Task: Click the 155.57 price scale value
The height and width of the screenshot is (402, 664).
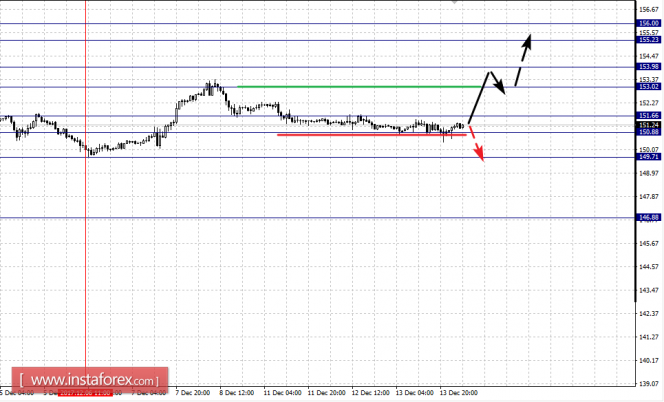Action: pyautogui.click(x=649, y=33)
